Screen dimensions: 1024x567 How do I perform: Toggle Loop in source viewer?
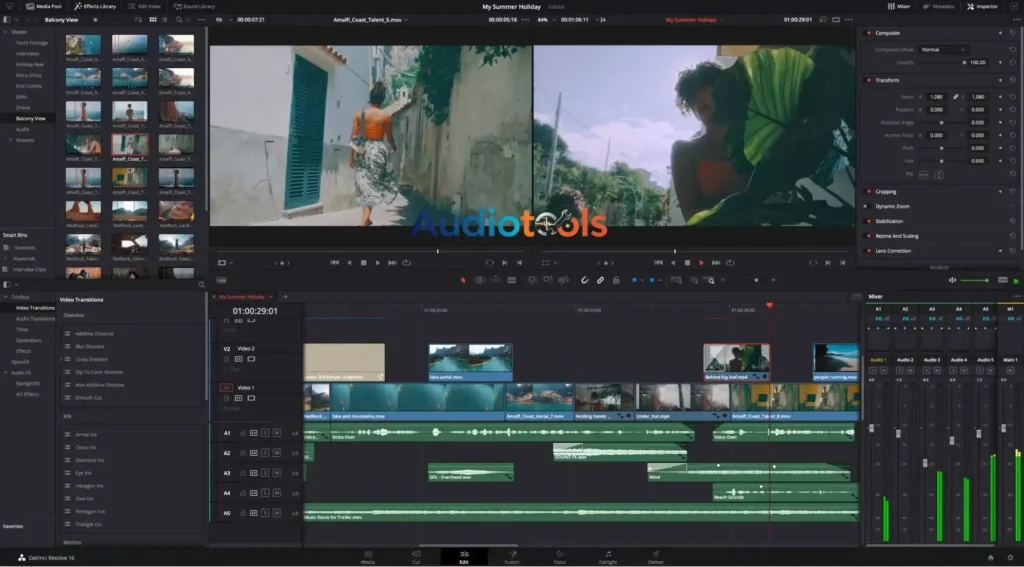(x=406, y=263)
